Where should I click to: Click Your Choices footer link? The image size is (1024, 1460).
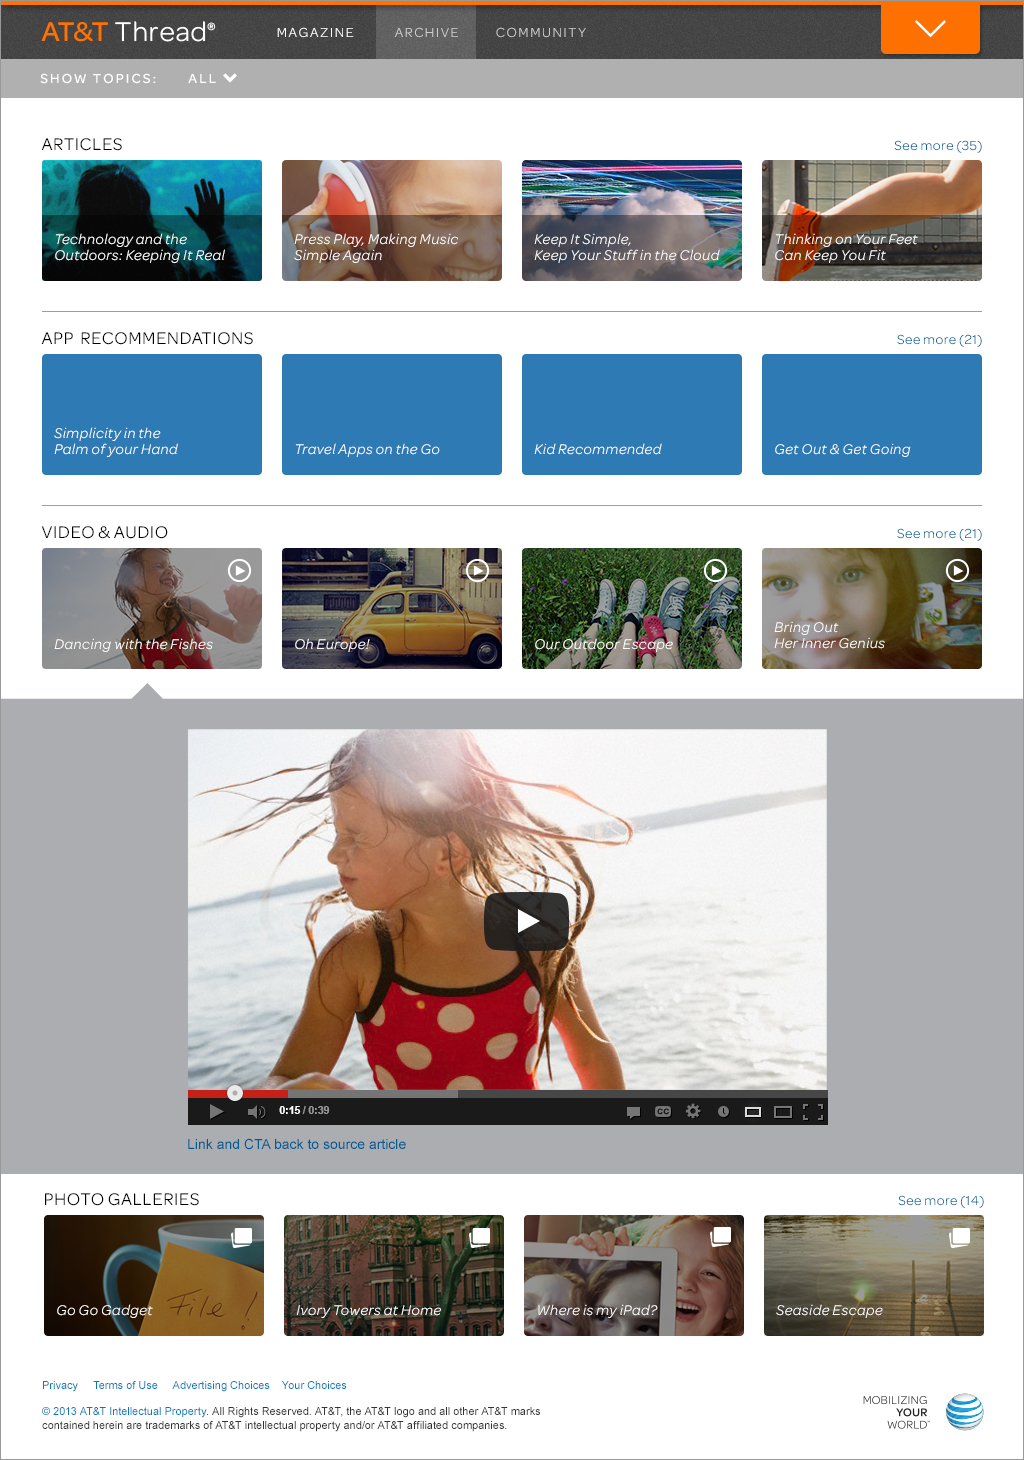tap(314, 1385)
